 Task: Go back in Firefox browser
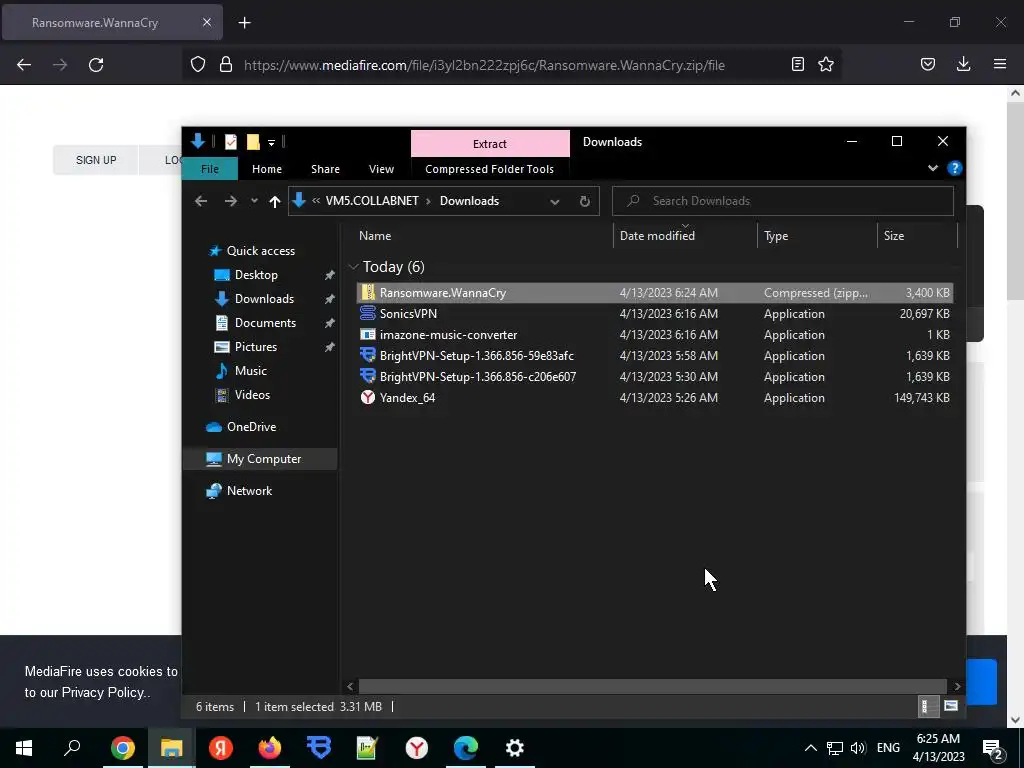24,65
